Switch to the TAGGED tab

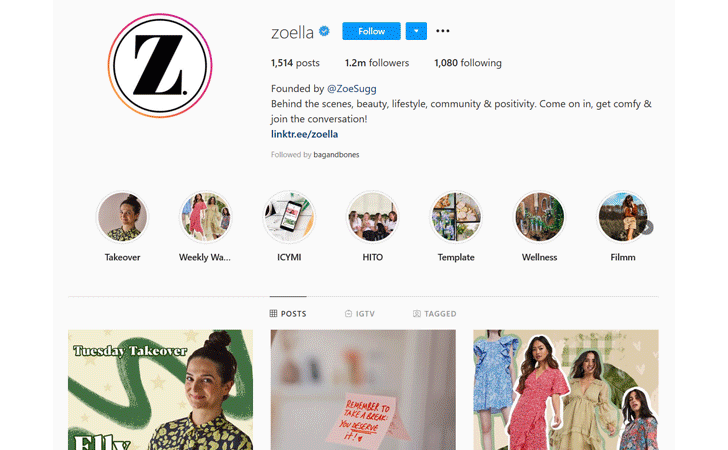[x=435, y=314]
